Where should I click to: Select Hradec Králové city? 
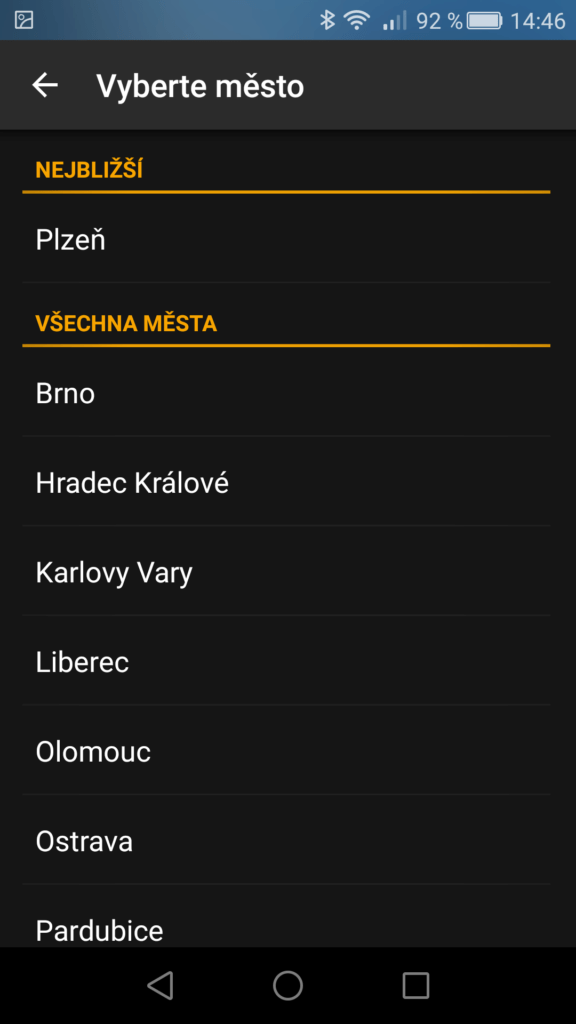[286, 482]
